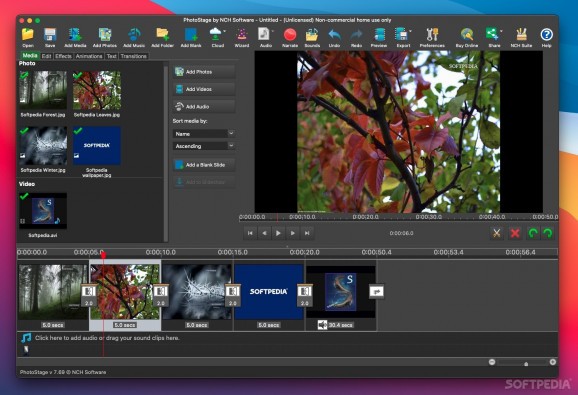This screenshot has width=578, height=395.
Task: Click Add Photos in the top toolbar
Action: pyautogui.click(x=105, y=37)
